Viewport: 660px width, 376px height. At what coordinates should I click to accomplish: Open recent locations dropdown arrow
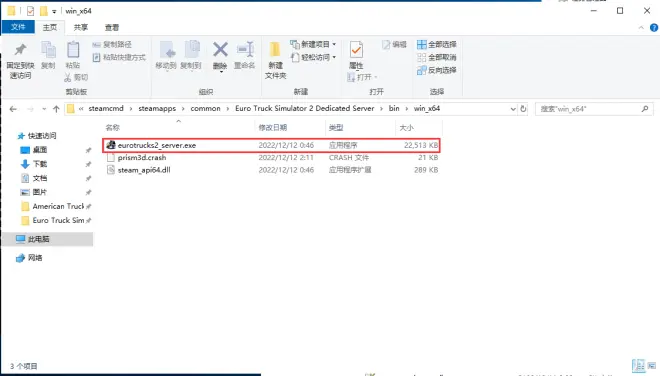(44, 109)
